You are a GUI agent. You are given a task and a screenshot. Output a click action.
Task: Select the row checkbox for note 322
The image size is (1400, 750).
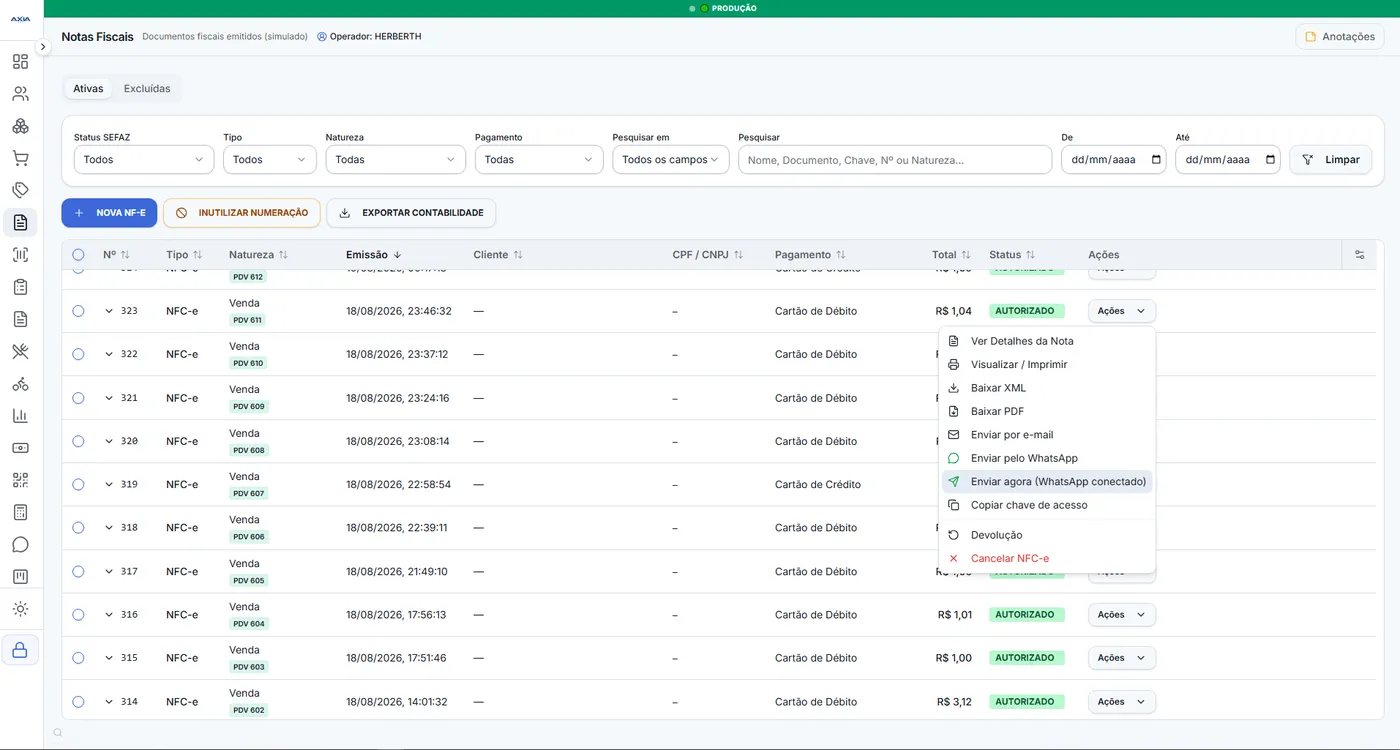(78, 354)
